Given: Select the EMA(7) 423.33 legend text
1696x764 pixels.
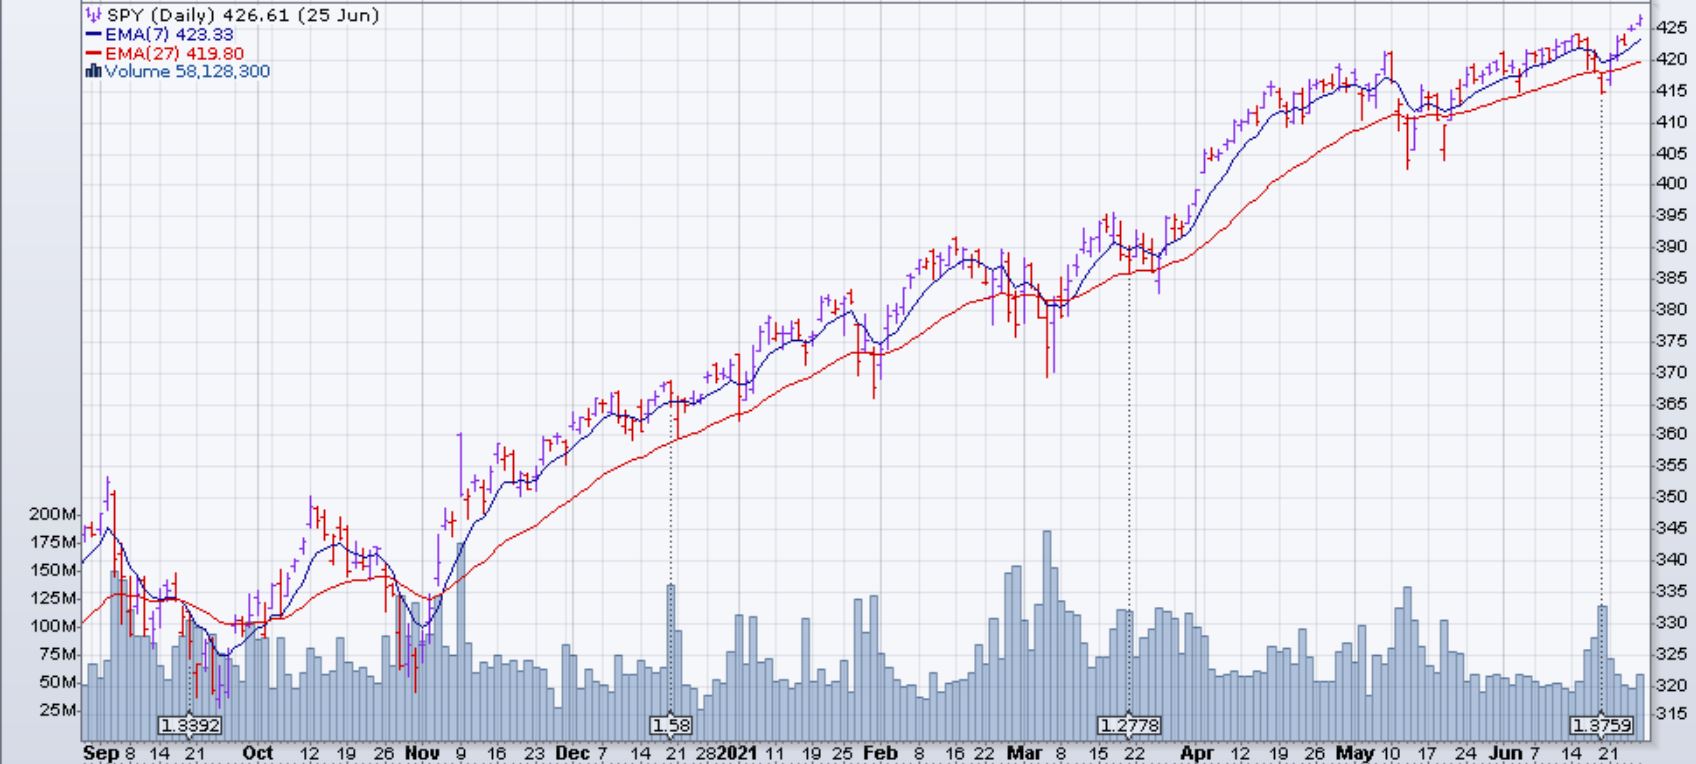Looking at the screenshot, I should click(169, 35).
